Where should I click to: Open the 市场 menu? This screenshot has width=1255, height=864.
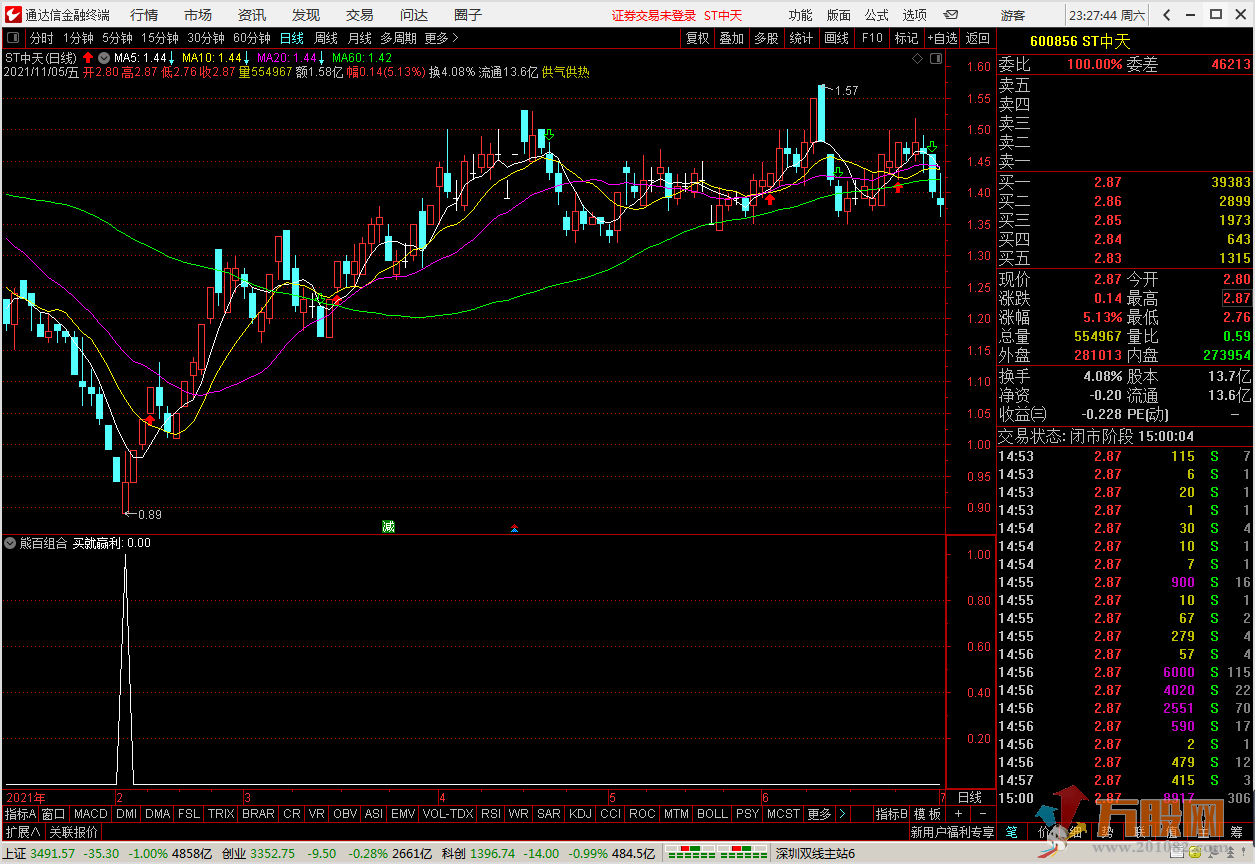198,15
